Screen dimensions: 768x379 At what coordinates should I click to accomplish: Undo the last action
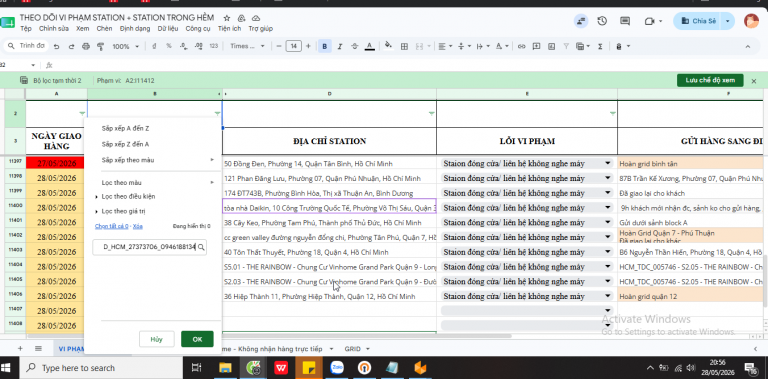[x=56, y=47]
